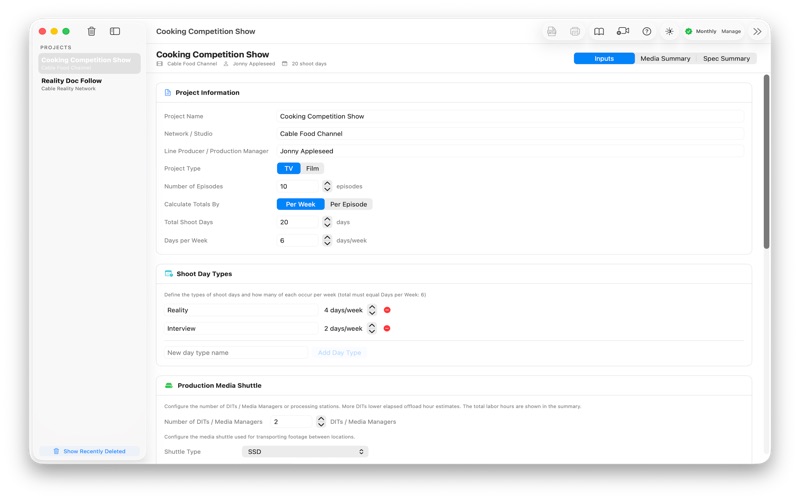Image resolution: width=800 pixels, height=500 pixels.
Task: Open help via the question mark icon
Action: (x=646, y=31)
